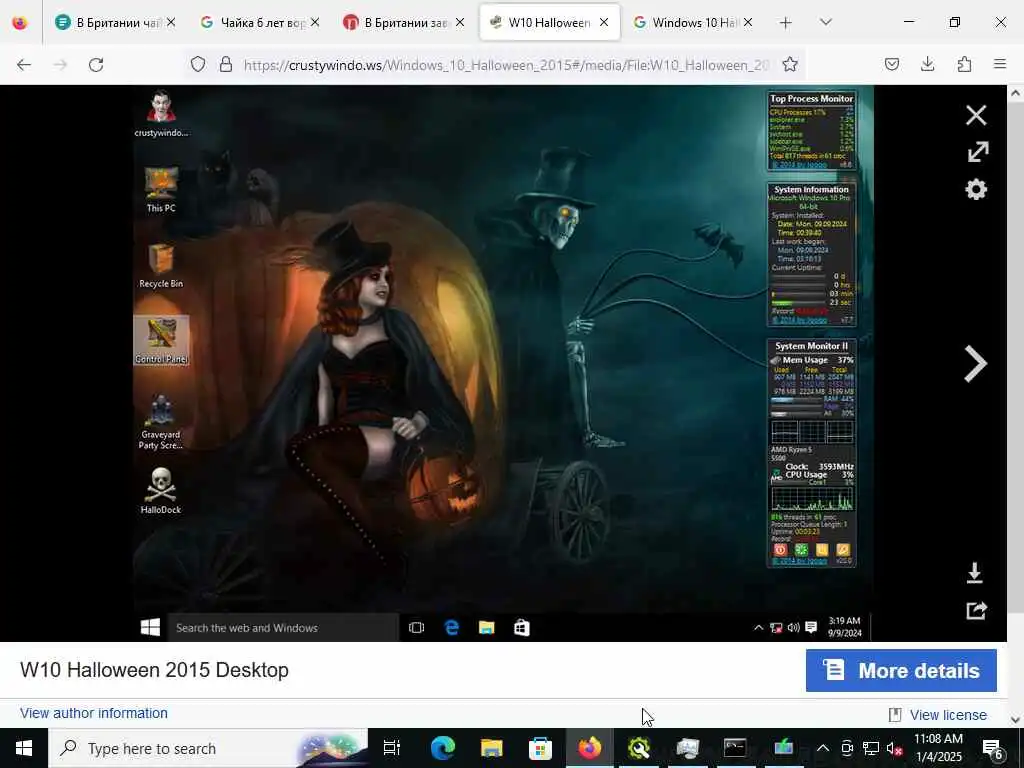The width and height of the screenshot is (1024, 768).
Task: Show hidden system tray icons chevron
Action: point(823,748)
